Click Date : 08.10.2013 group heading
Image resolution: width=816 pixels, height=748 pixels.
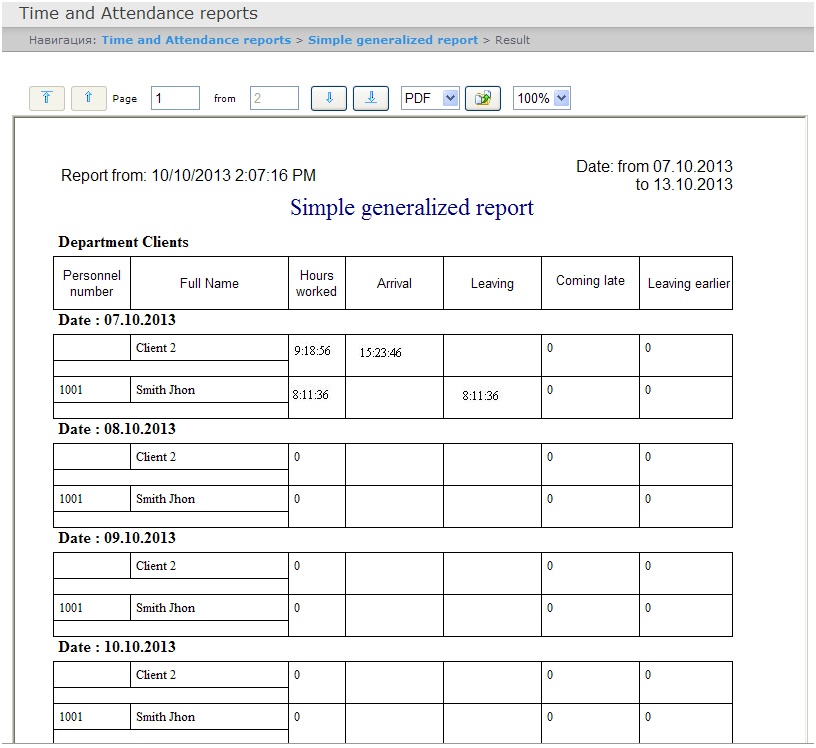117,429
